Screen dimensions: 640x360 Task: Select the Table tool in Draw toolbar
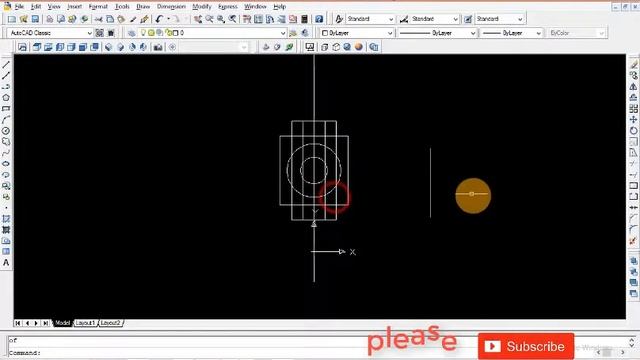[6, 251]
